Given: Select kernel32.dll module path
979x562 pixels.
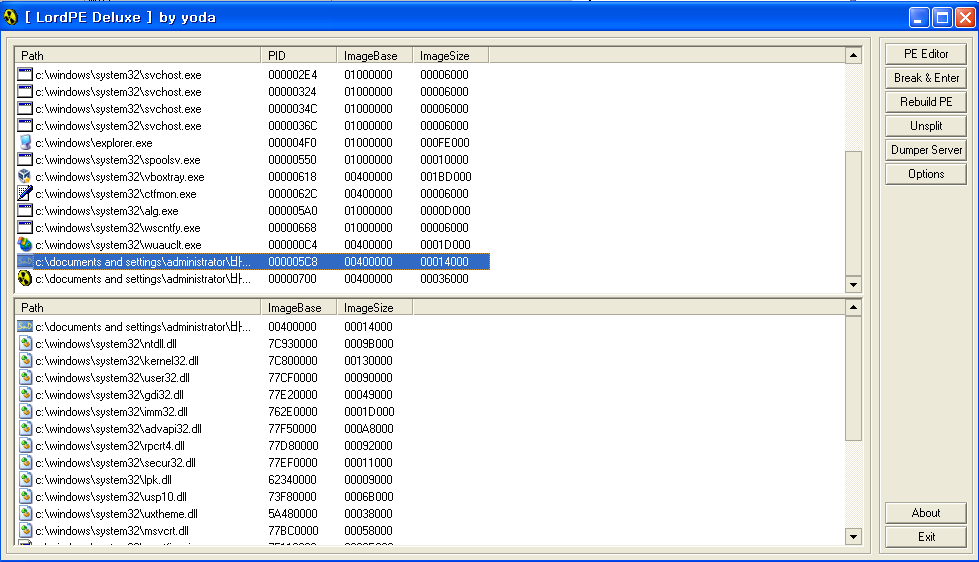Looking at the screenshot, I should pos(117,361).
